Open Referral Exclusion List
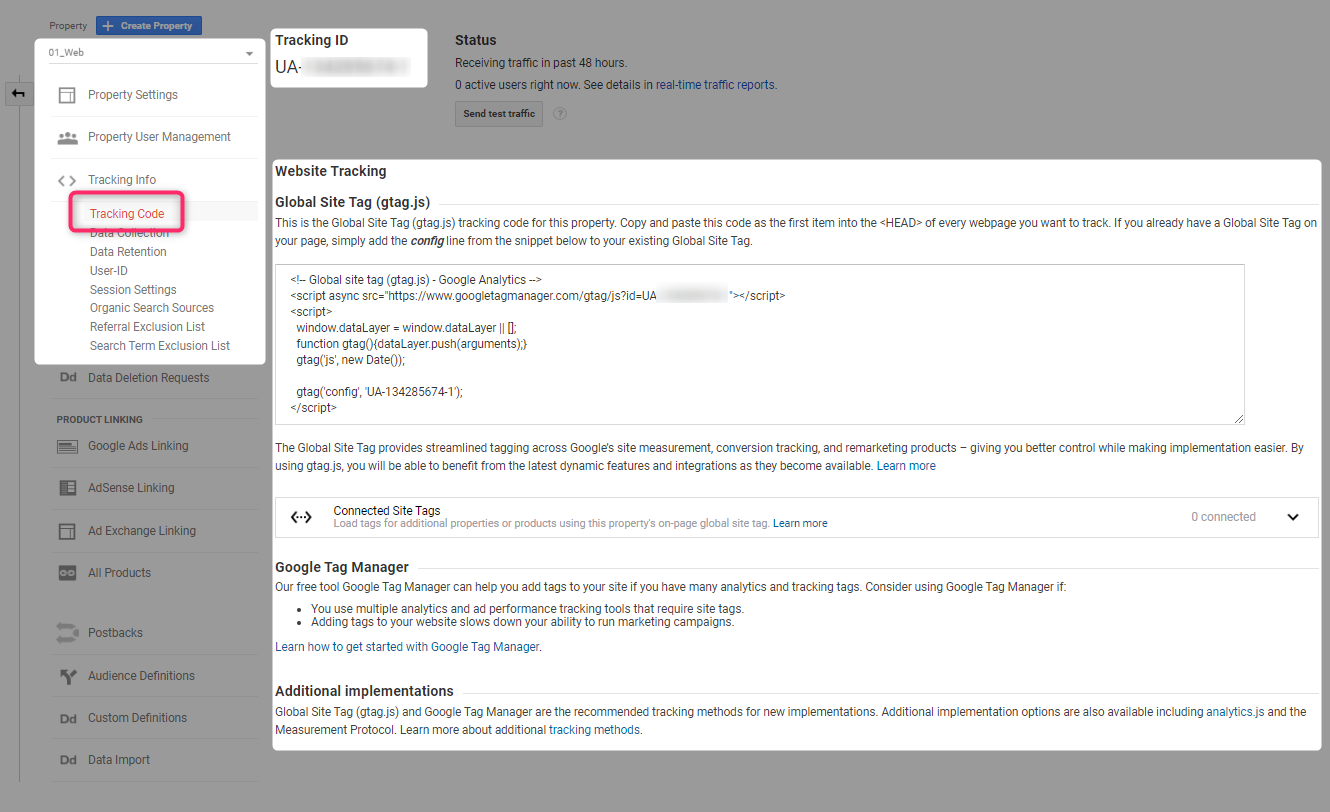This screenshot has height=812, width=1330. pos(147,327)
